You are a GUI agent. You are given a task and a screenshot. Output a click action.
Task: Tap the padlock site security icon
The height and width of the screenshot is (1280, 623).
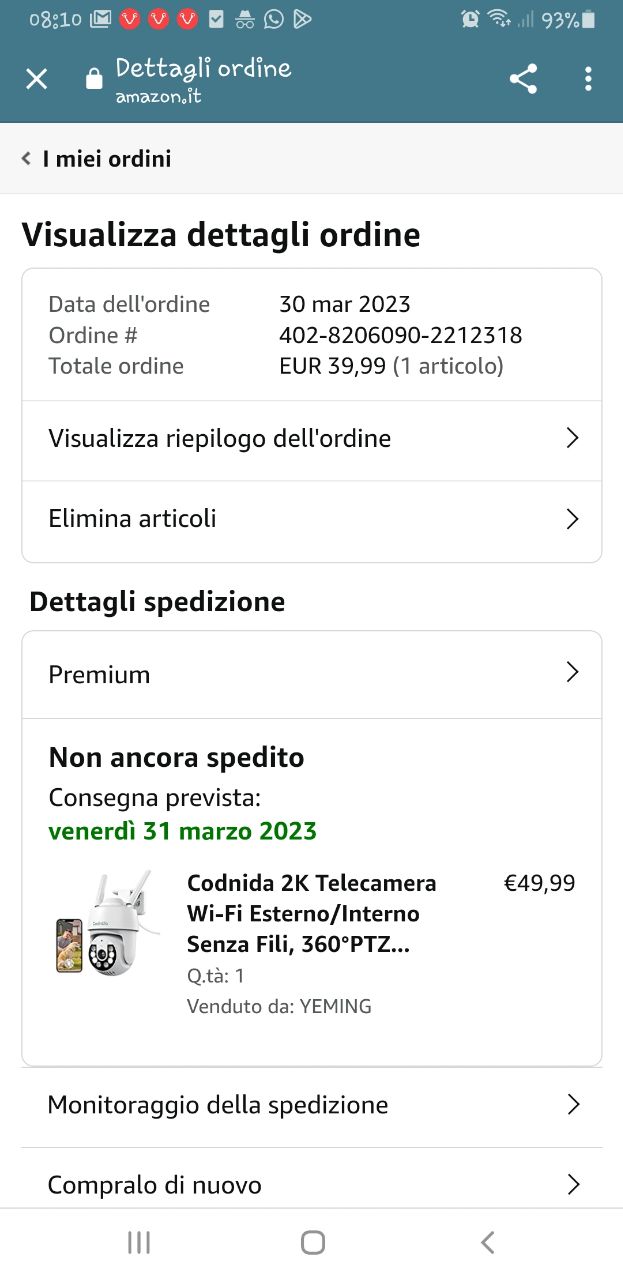click(x=94, y=79)
